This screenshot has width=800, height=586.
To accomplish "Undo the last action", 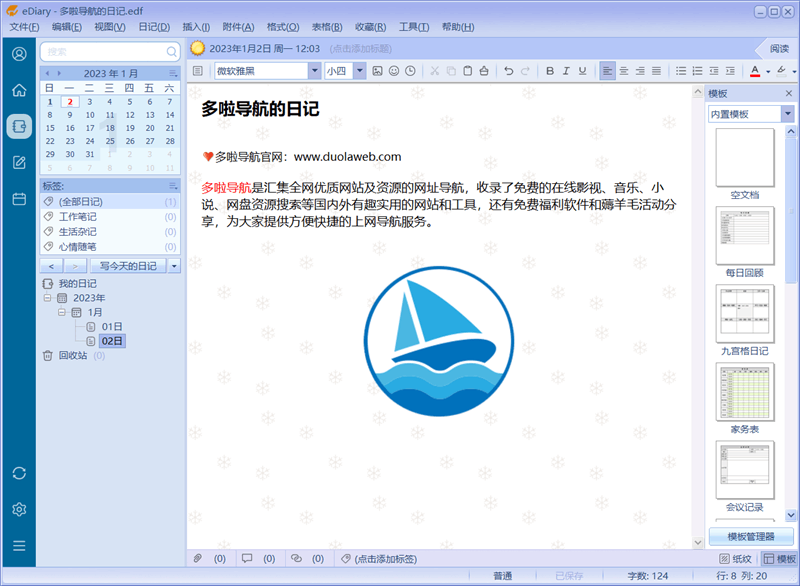I will [x=508, y=71].
